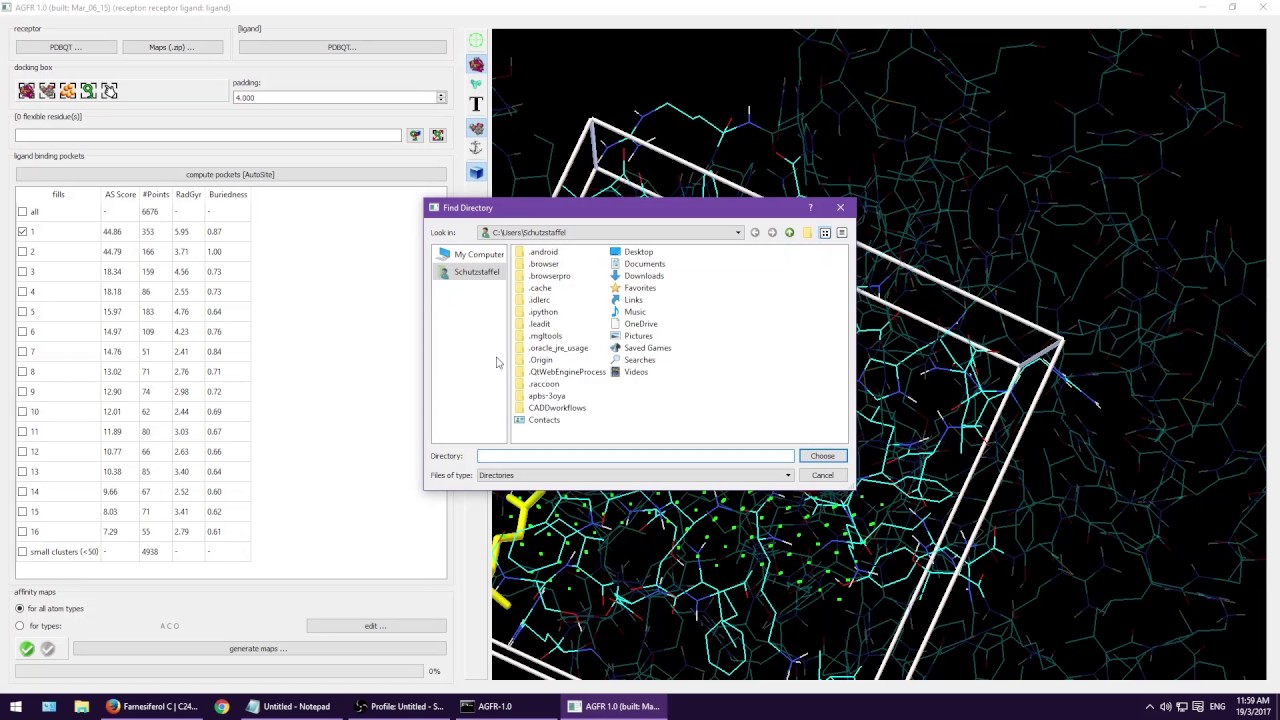Toggle the blue cube box icon

[x=476, y=172]
